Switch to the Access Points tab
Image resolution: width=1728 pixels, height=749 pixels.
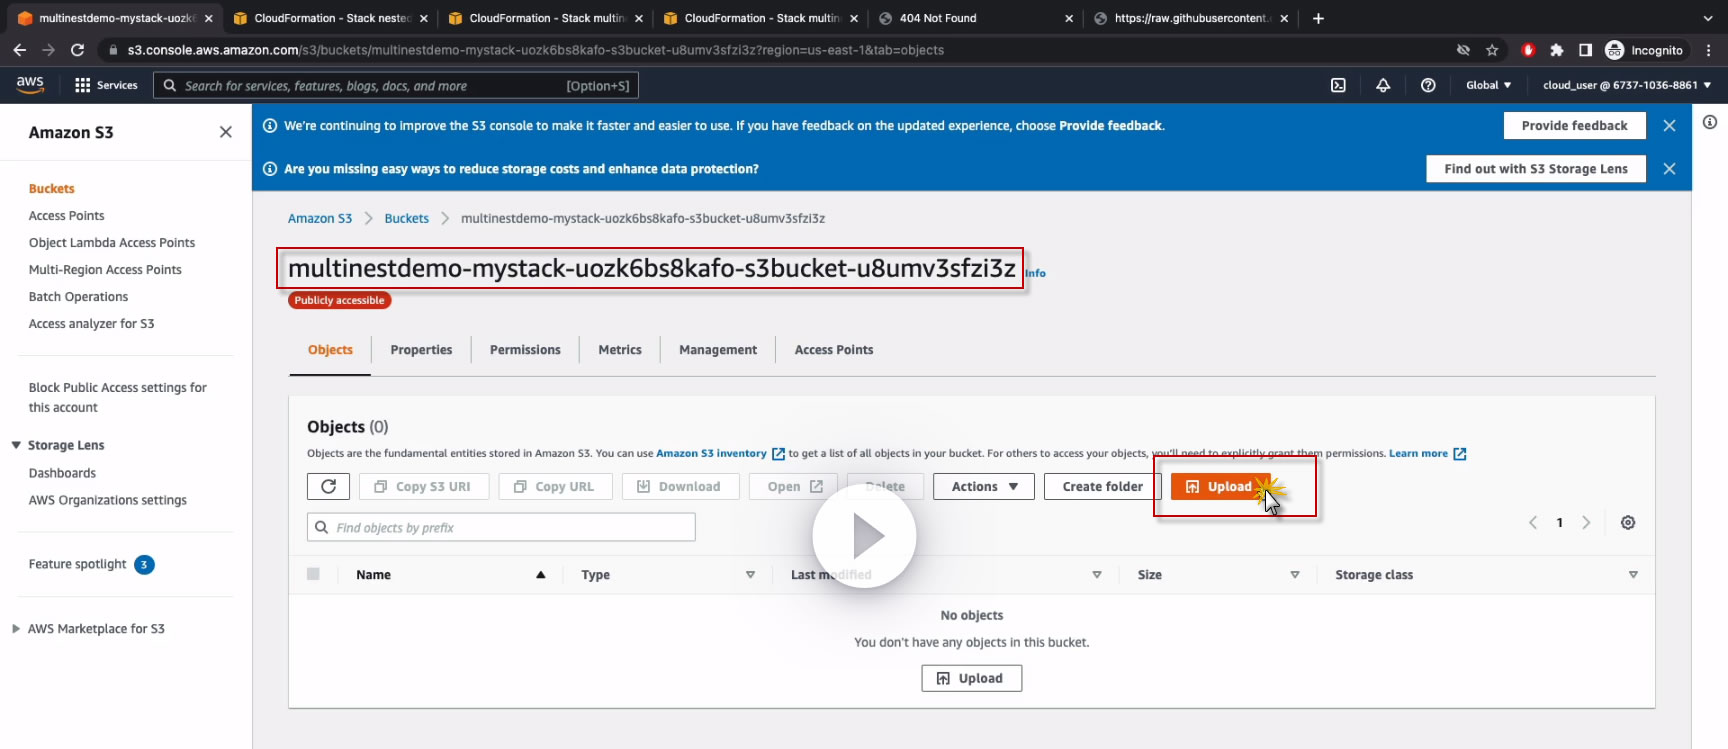834,350
